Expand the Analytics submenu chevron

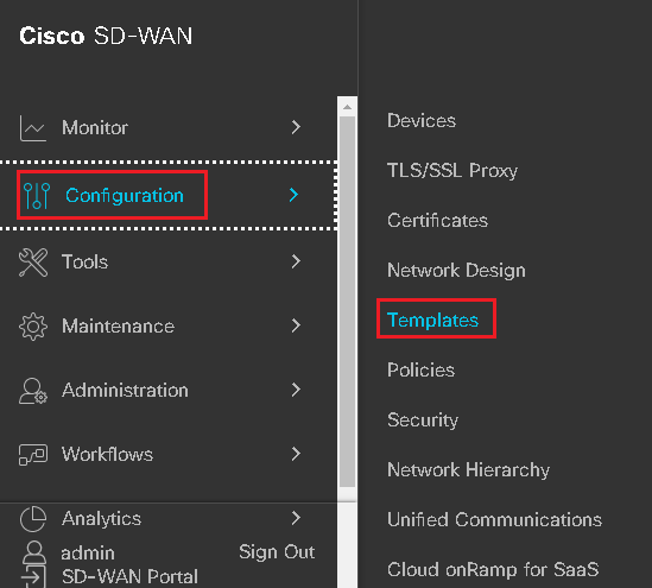click(296, 518)
